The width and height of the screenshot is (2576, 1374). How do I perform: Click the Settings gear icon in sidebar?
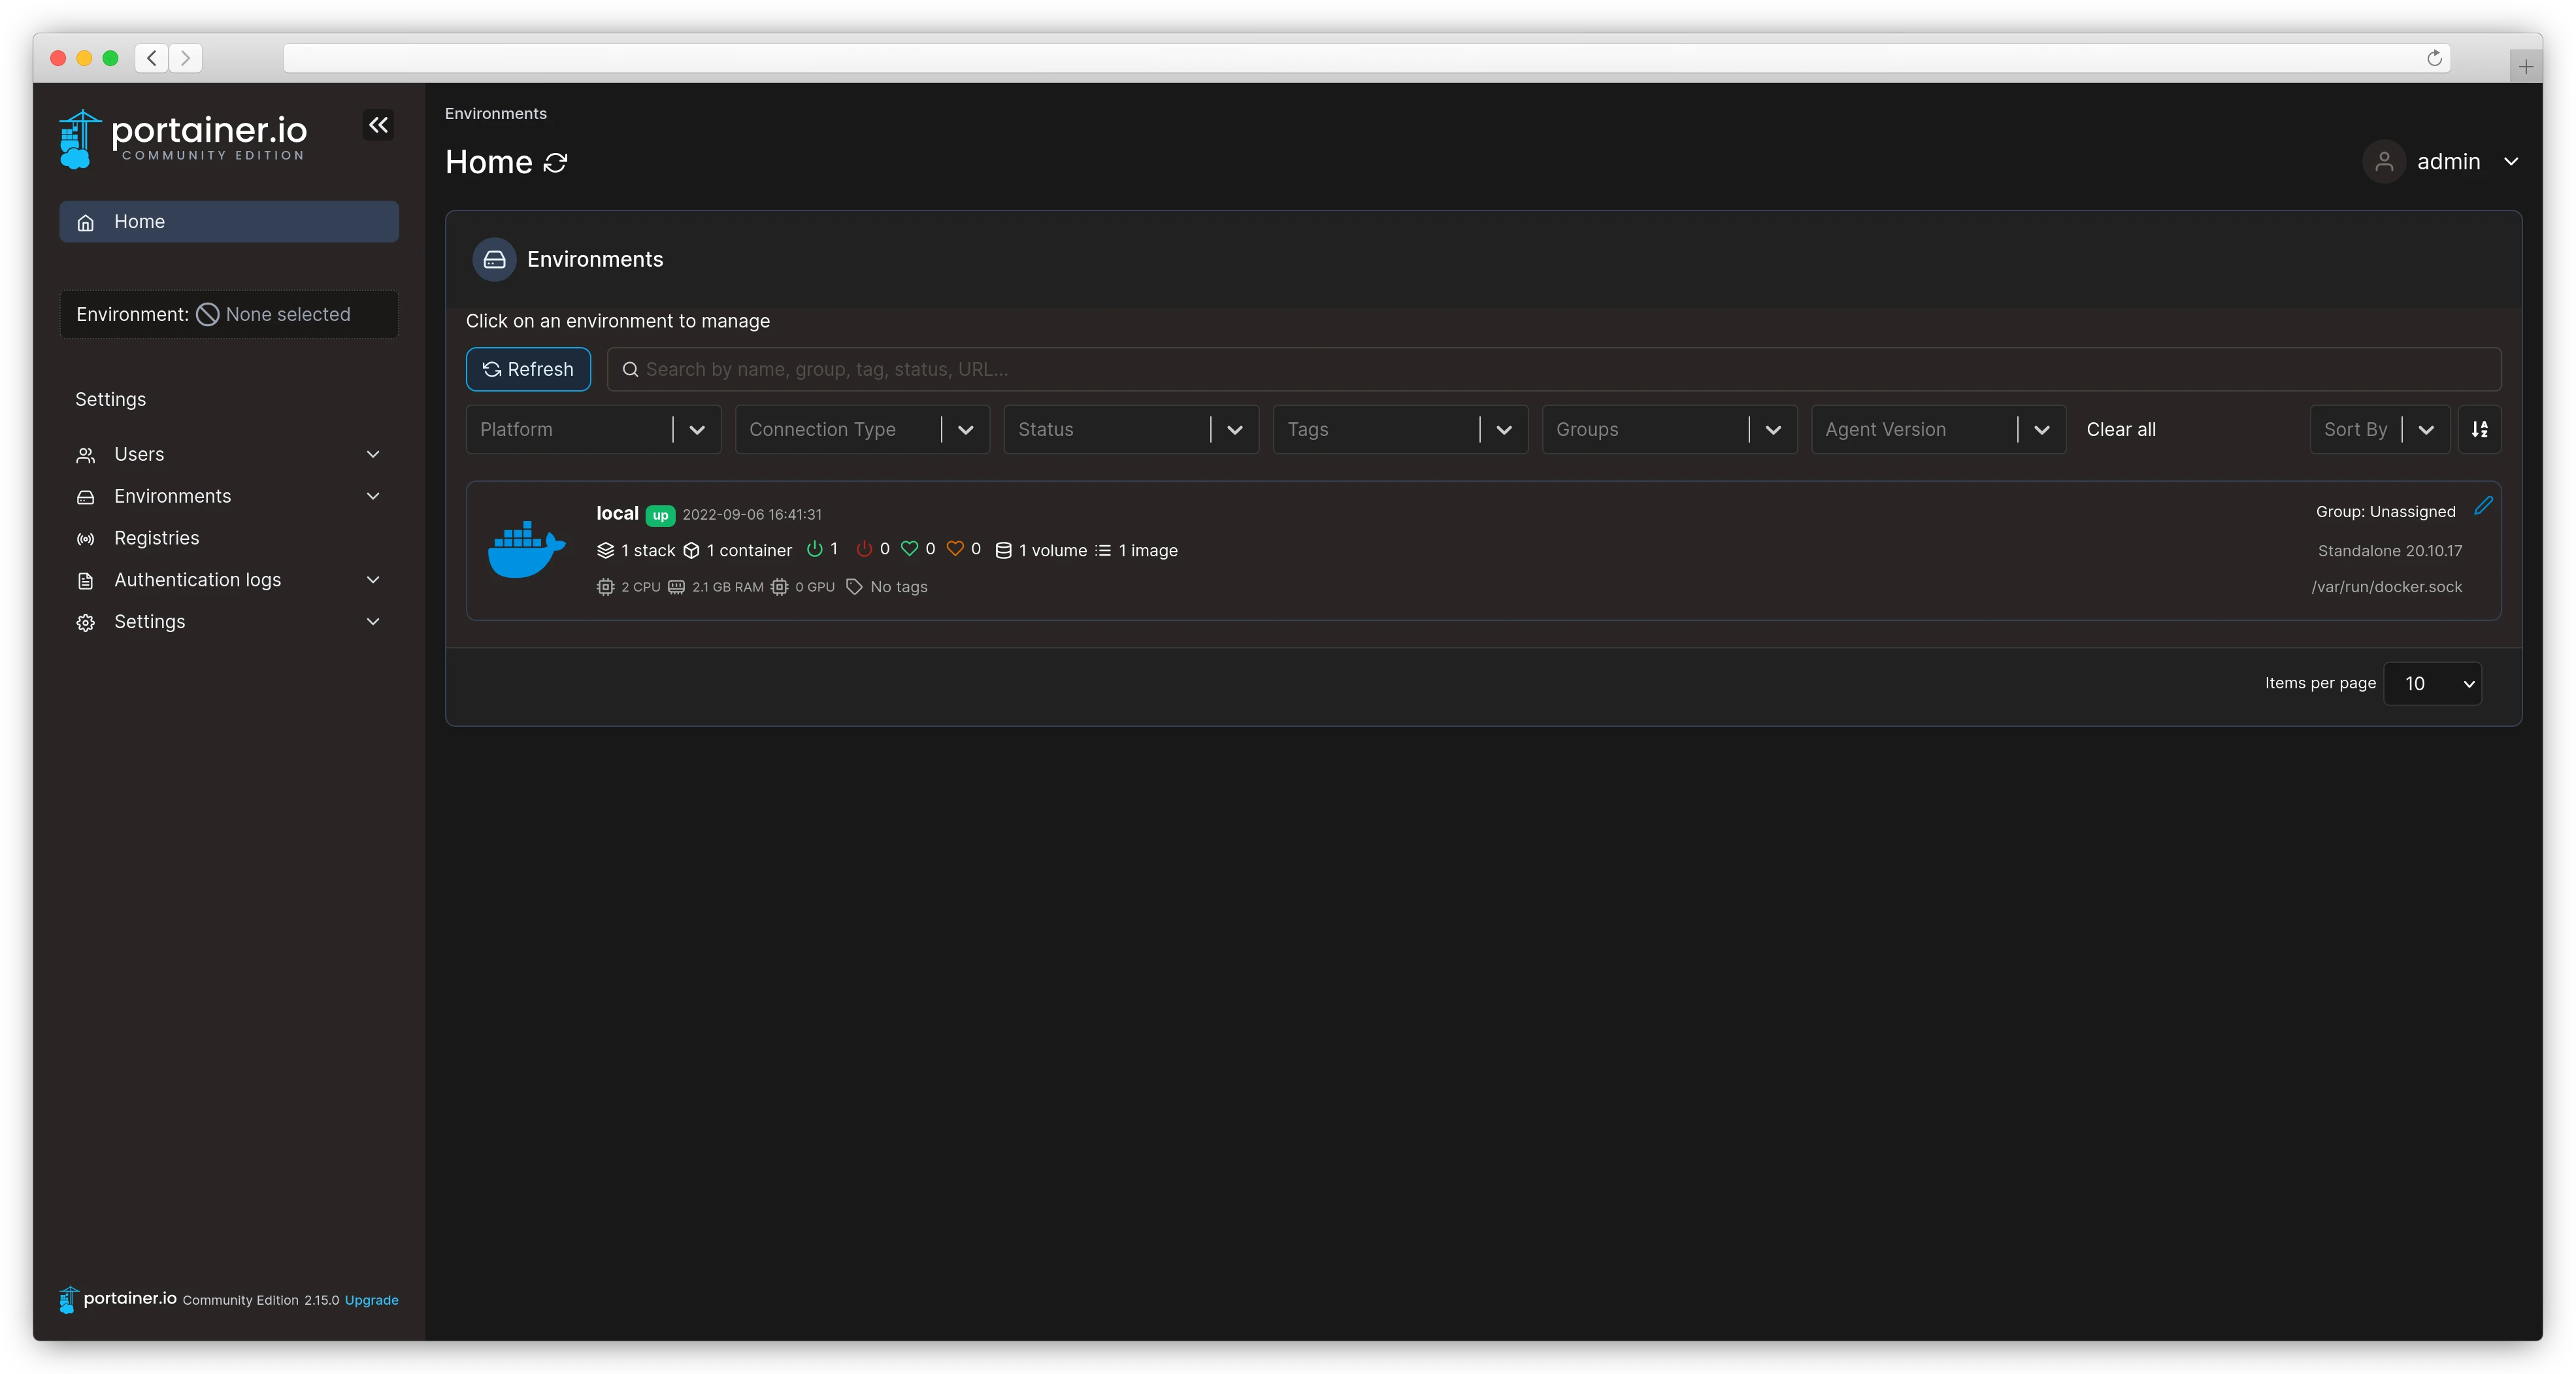(86, 622)
